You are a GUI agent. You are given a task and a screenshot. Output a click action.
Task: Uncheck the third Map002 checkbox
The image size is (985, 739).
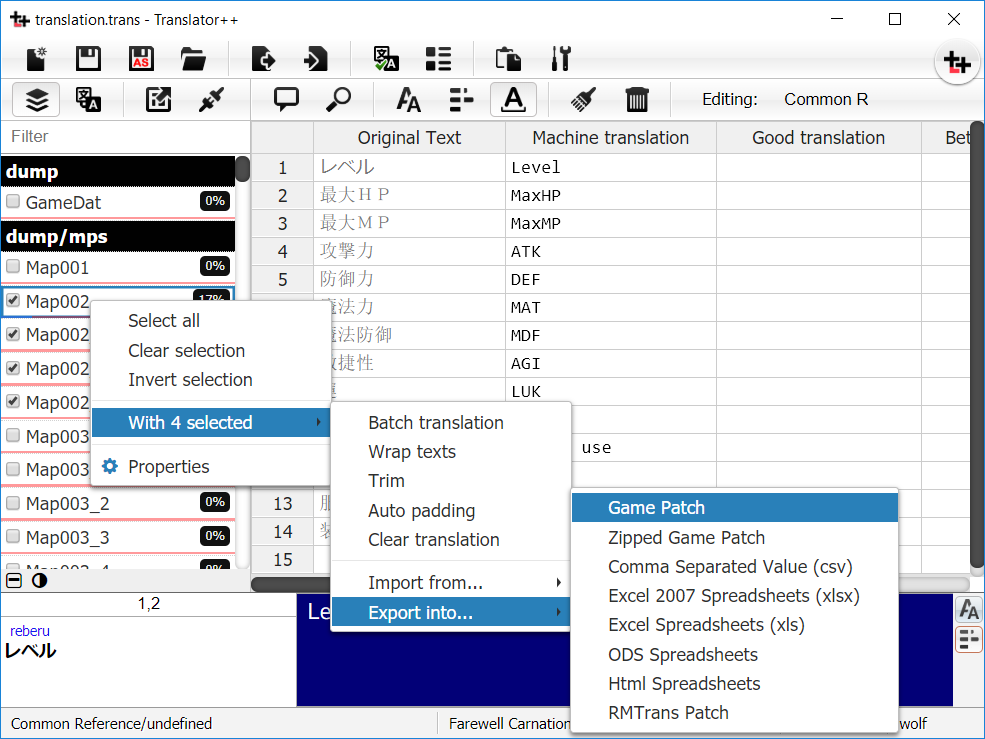click(x=13, y=368)
